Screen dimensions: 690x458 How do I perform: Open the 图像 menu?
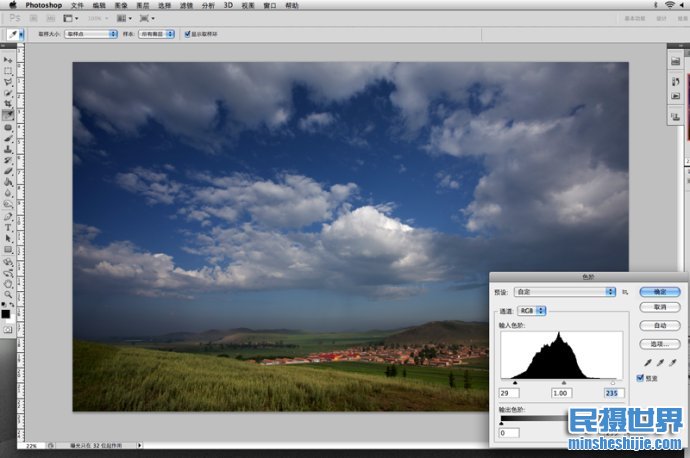click(121, 5)
